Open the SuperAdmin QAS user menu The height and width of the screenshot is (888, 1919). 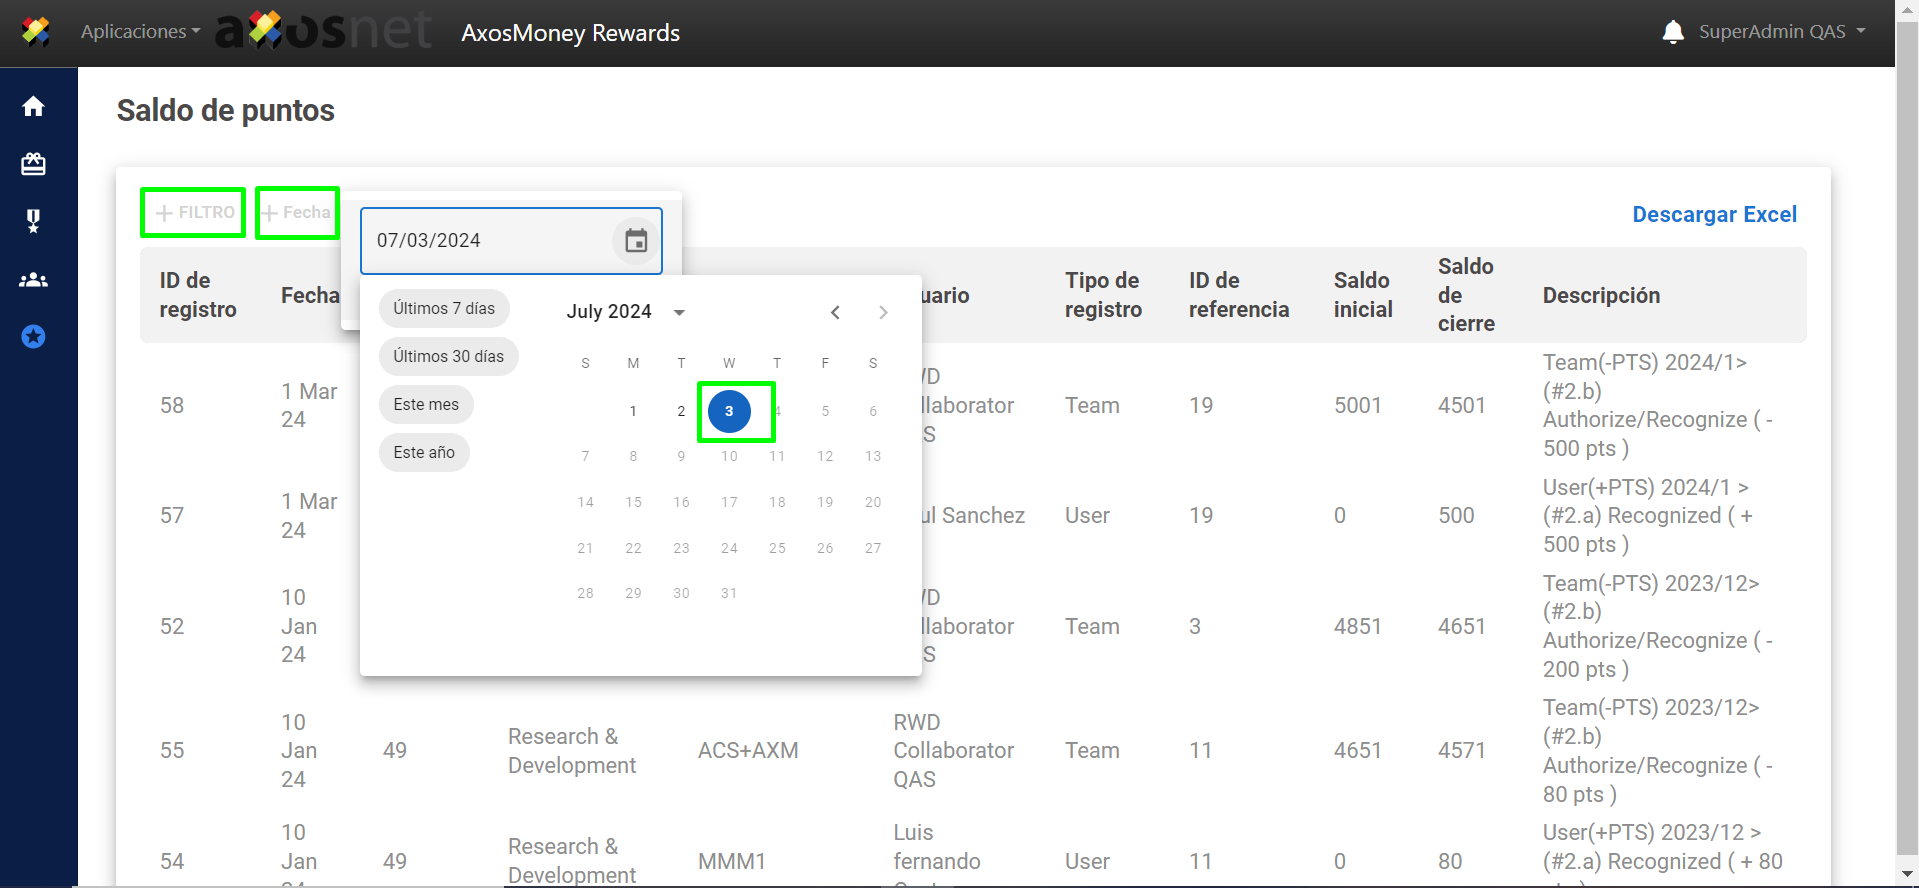pos(1781,32)
